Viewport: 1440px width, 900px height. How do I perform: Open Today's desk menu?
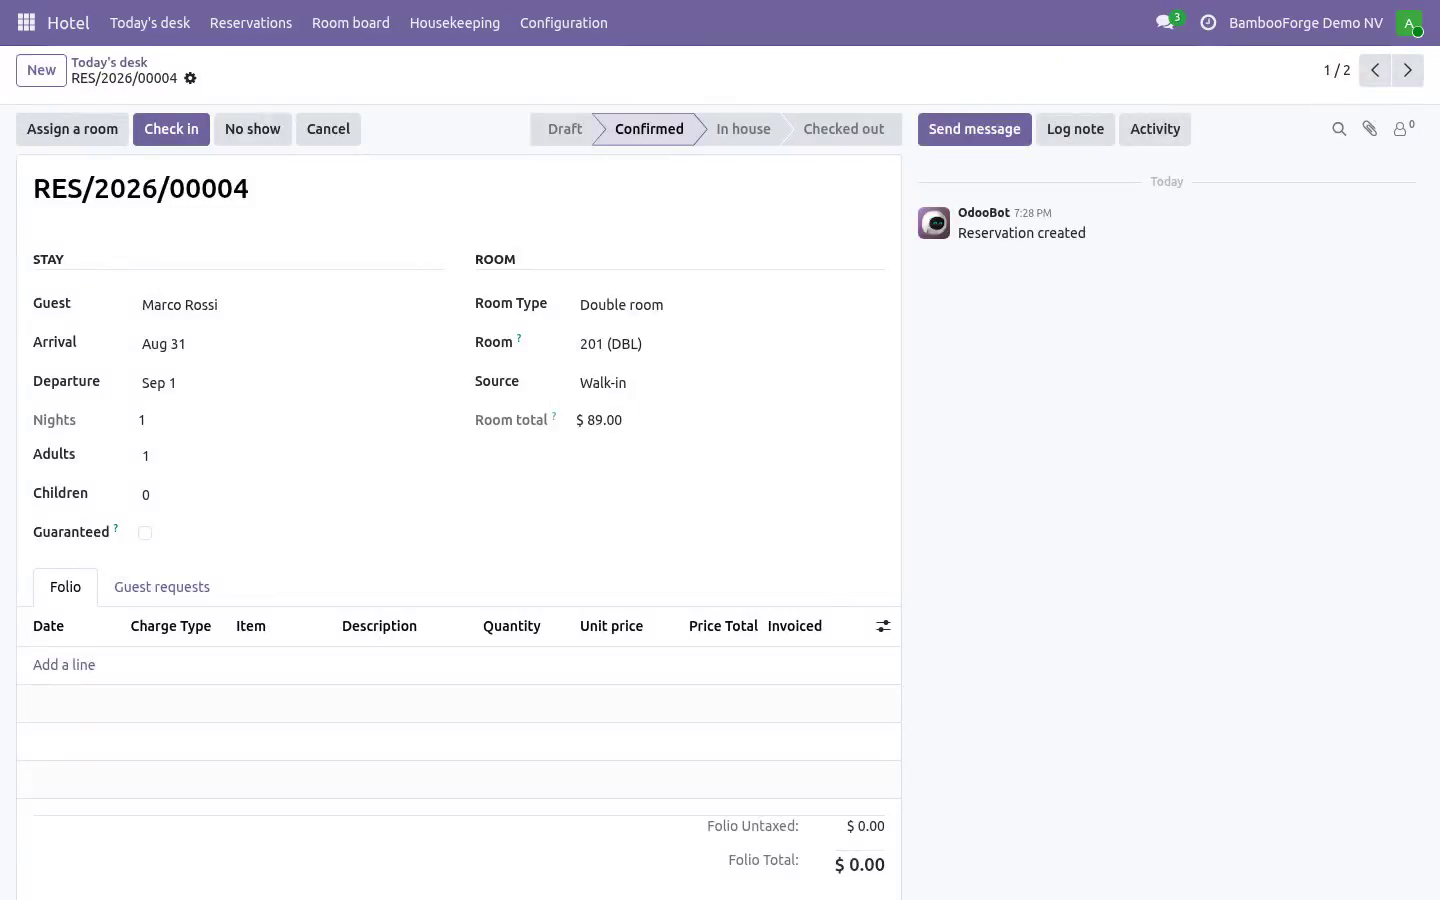[150, 23]
